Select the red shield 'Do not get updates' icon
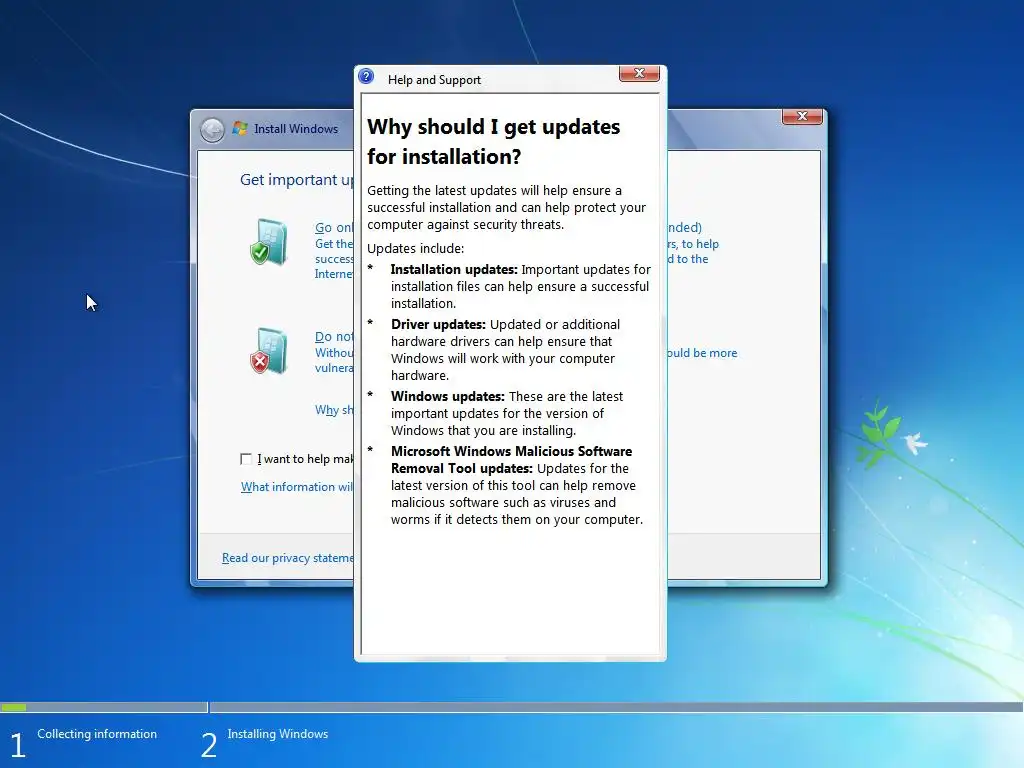 click(x=268, y=351)
